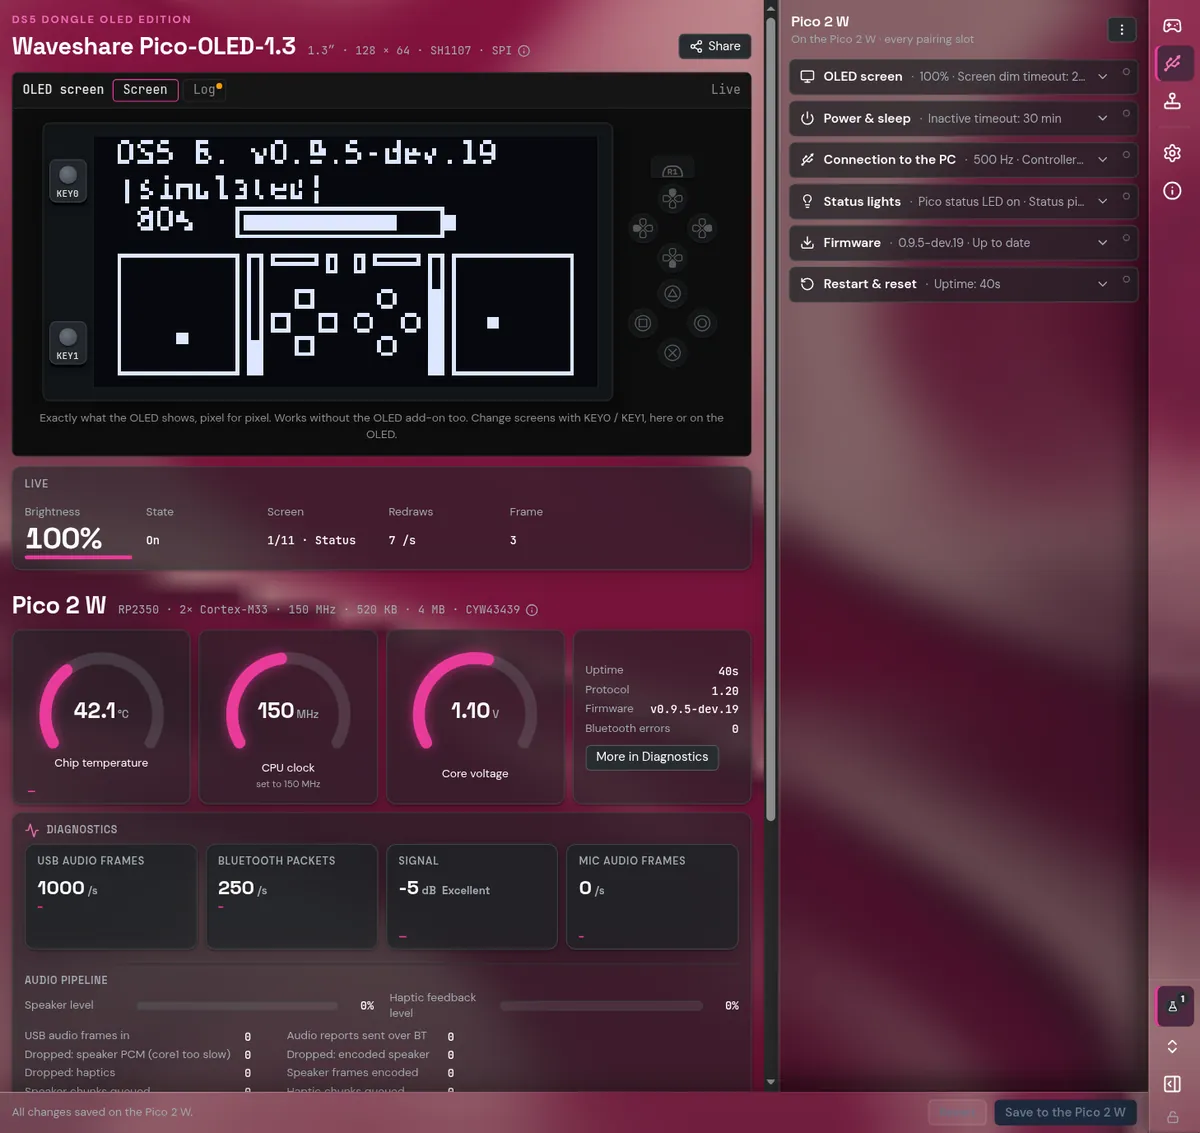Click the D-pad right button
1200x1133 pixels.
click(x=703, y=228)
